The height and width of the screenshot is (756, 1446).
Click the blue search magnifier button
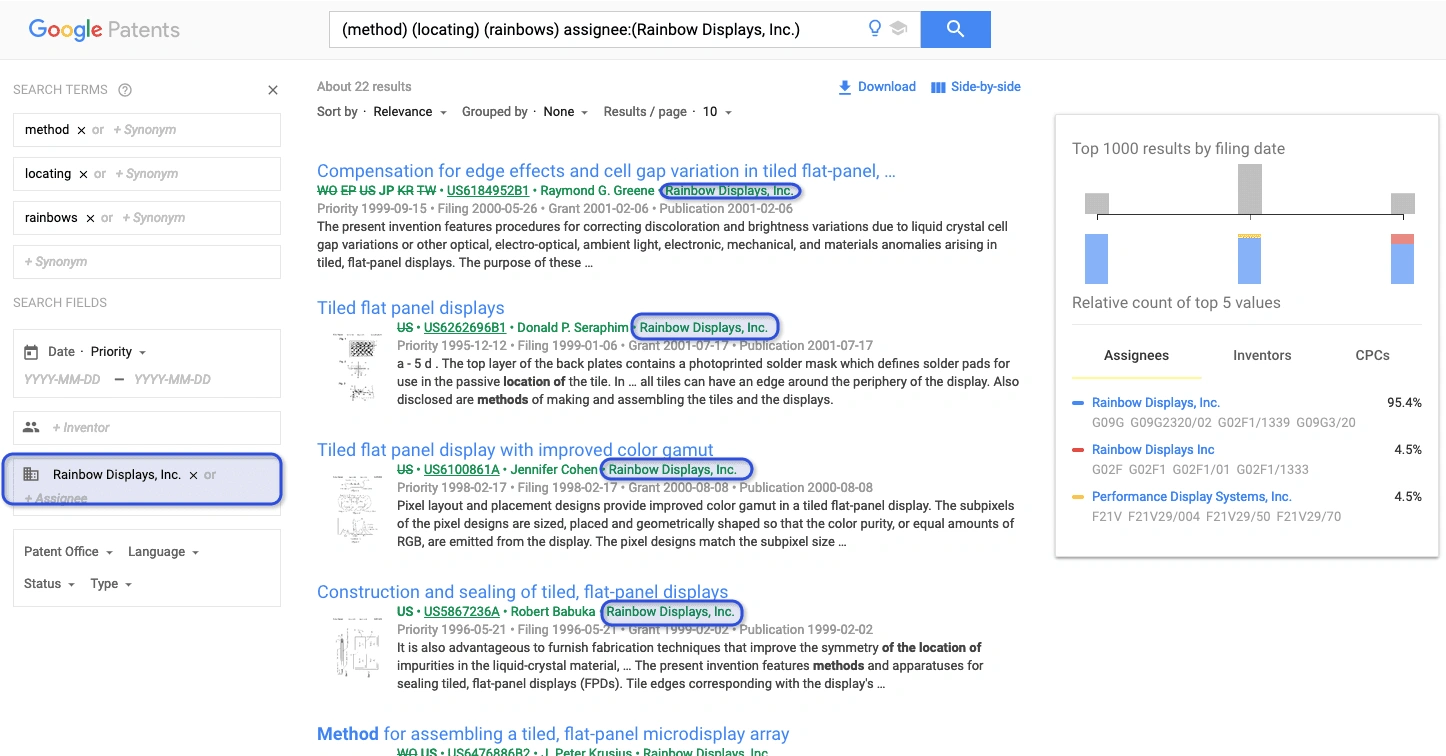tap(955, 29)
